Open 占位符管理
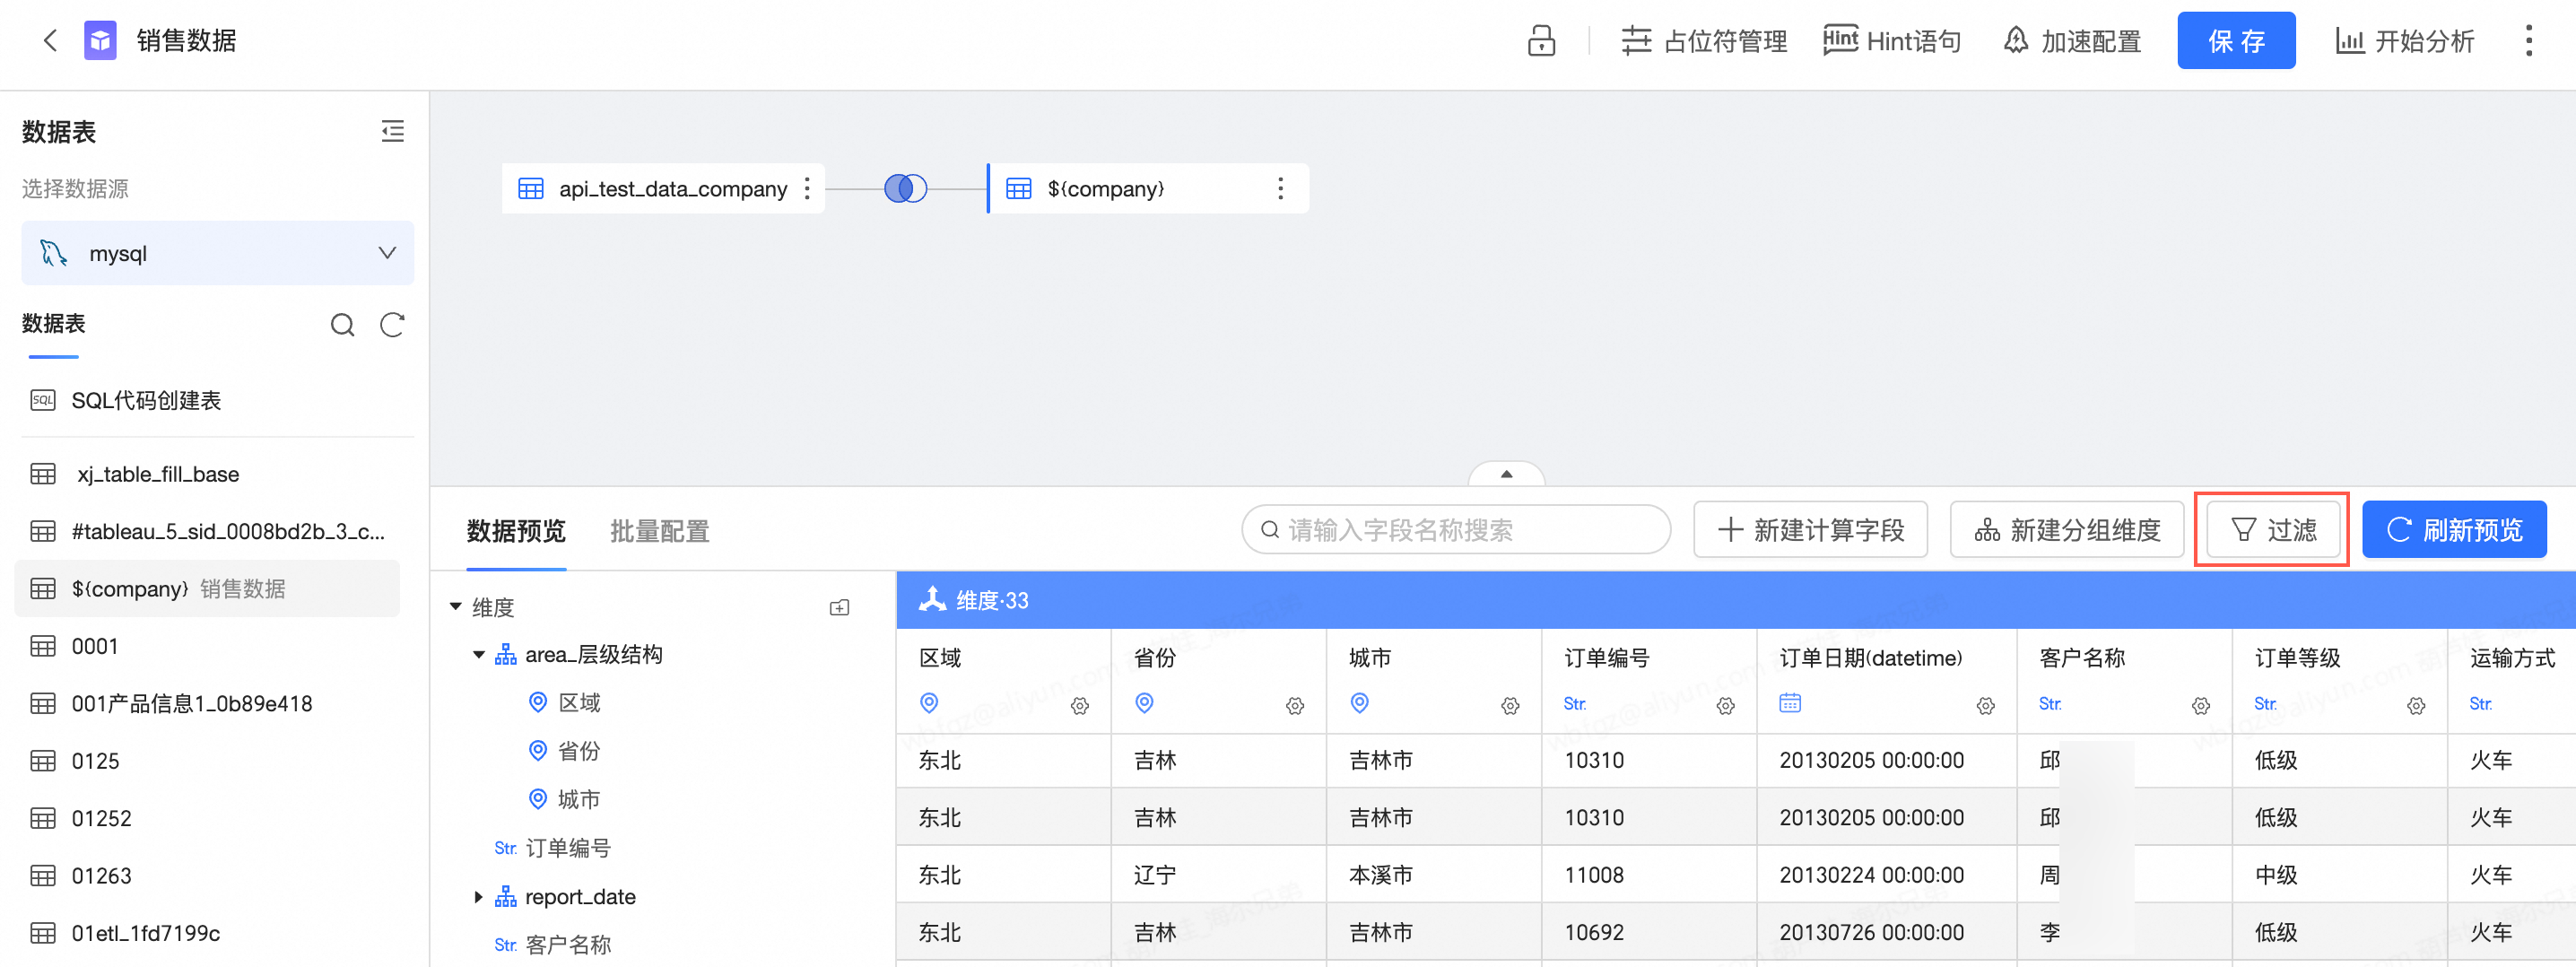The image size is (2576, 967). (x=1704, y=40)
